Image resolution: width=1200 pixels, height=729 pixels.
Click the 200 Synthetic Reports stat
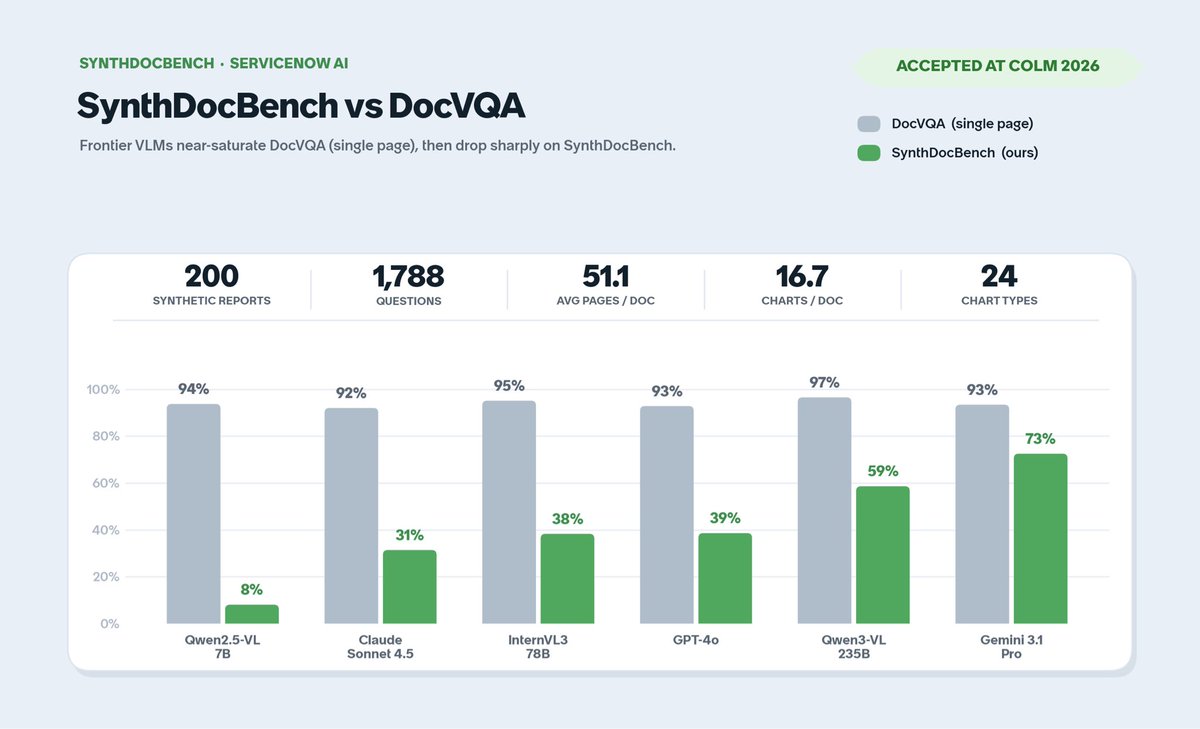coord(211,285)
